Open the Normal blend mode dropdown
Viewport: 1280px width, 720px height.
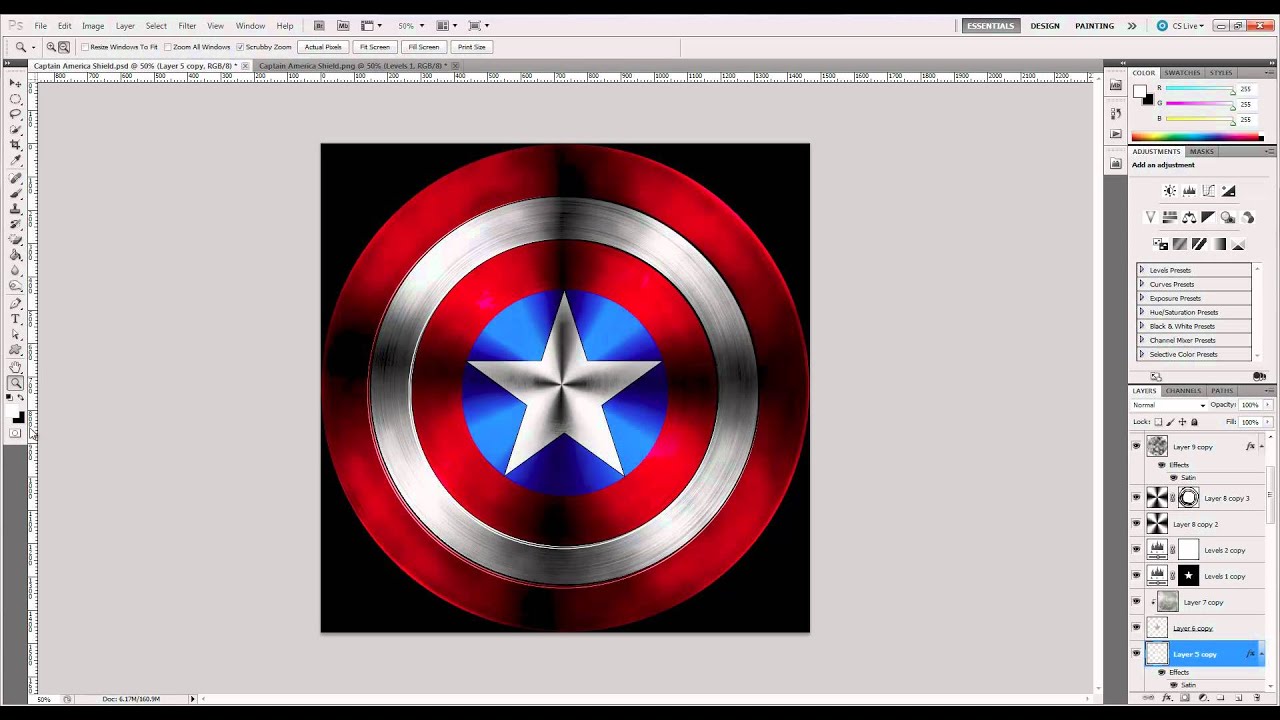click(x=1169, y=405)
